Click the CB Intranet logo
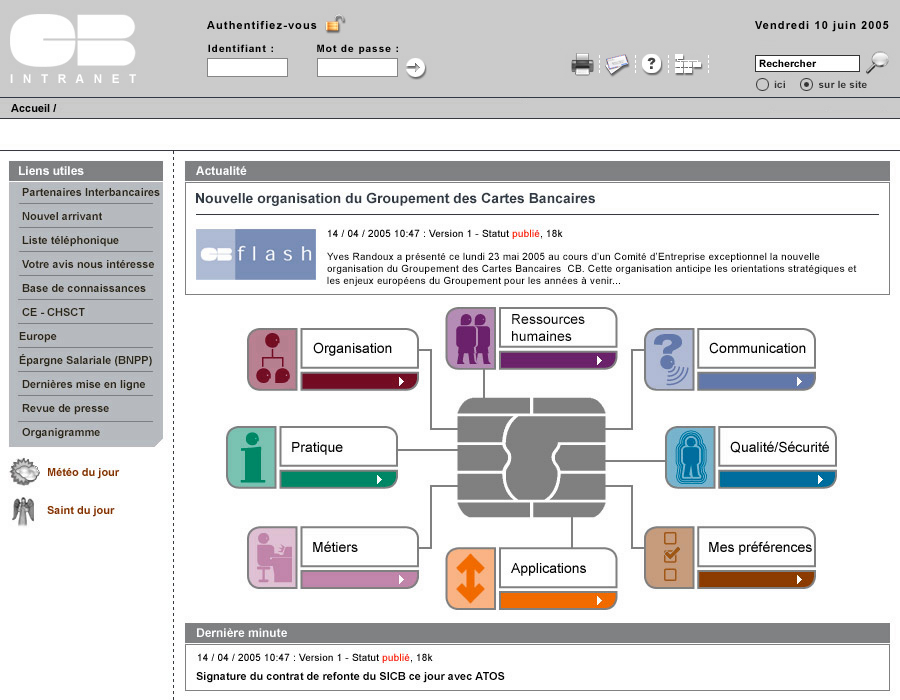 [73, 49]
